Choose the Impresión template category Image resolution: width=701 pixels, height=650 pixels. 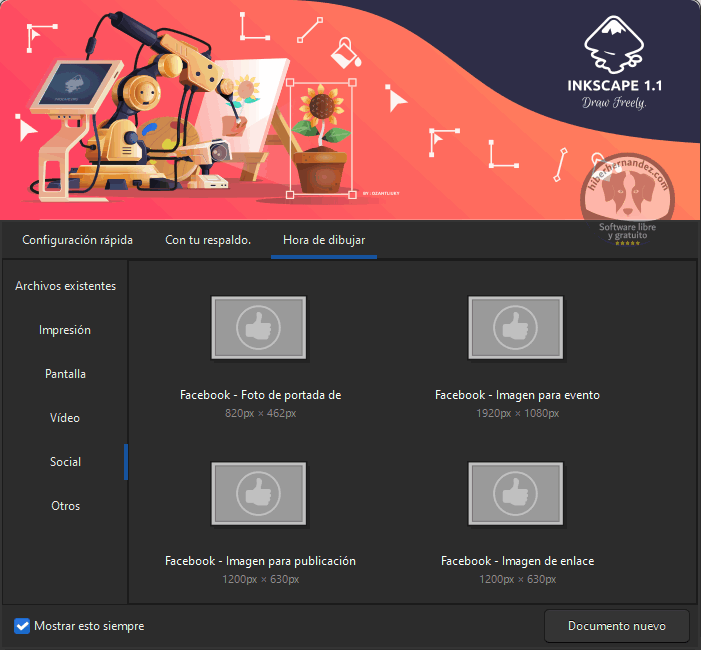click(65, 330)
